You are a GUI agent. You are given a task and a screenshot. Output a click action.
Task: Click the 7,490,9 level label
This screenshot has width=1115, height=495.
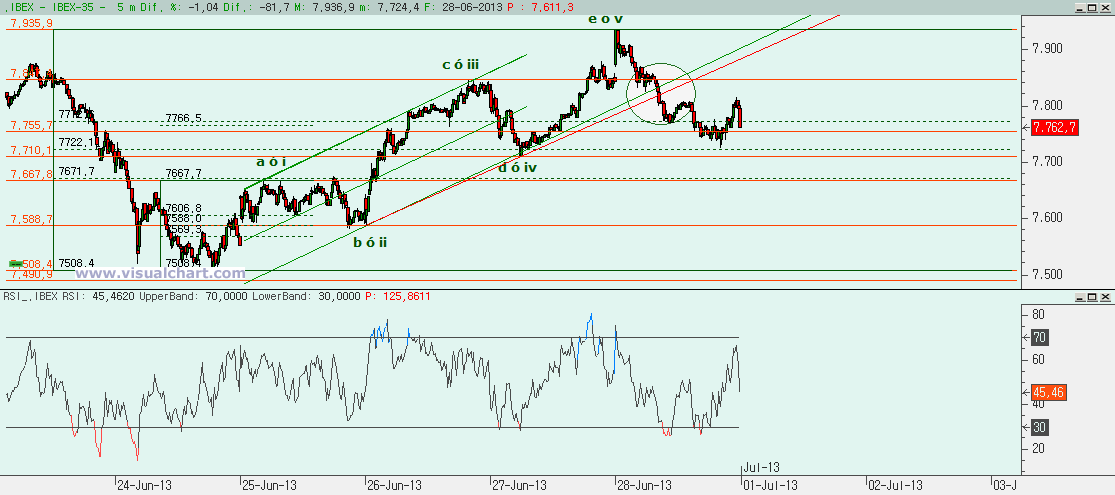31,275
